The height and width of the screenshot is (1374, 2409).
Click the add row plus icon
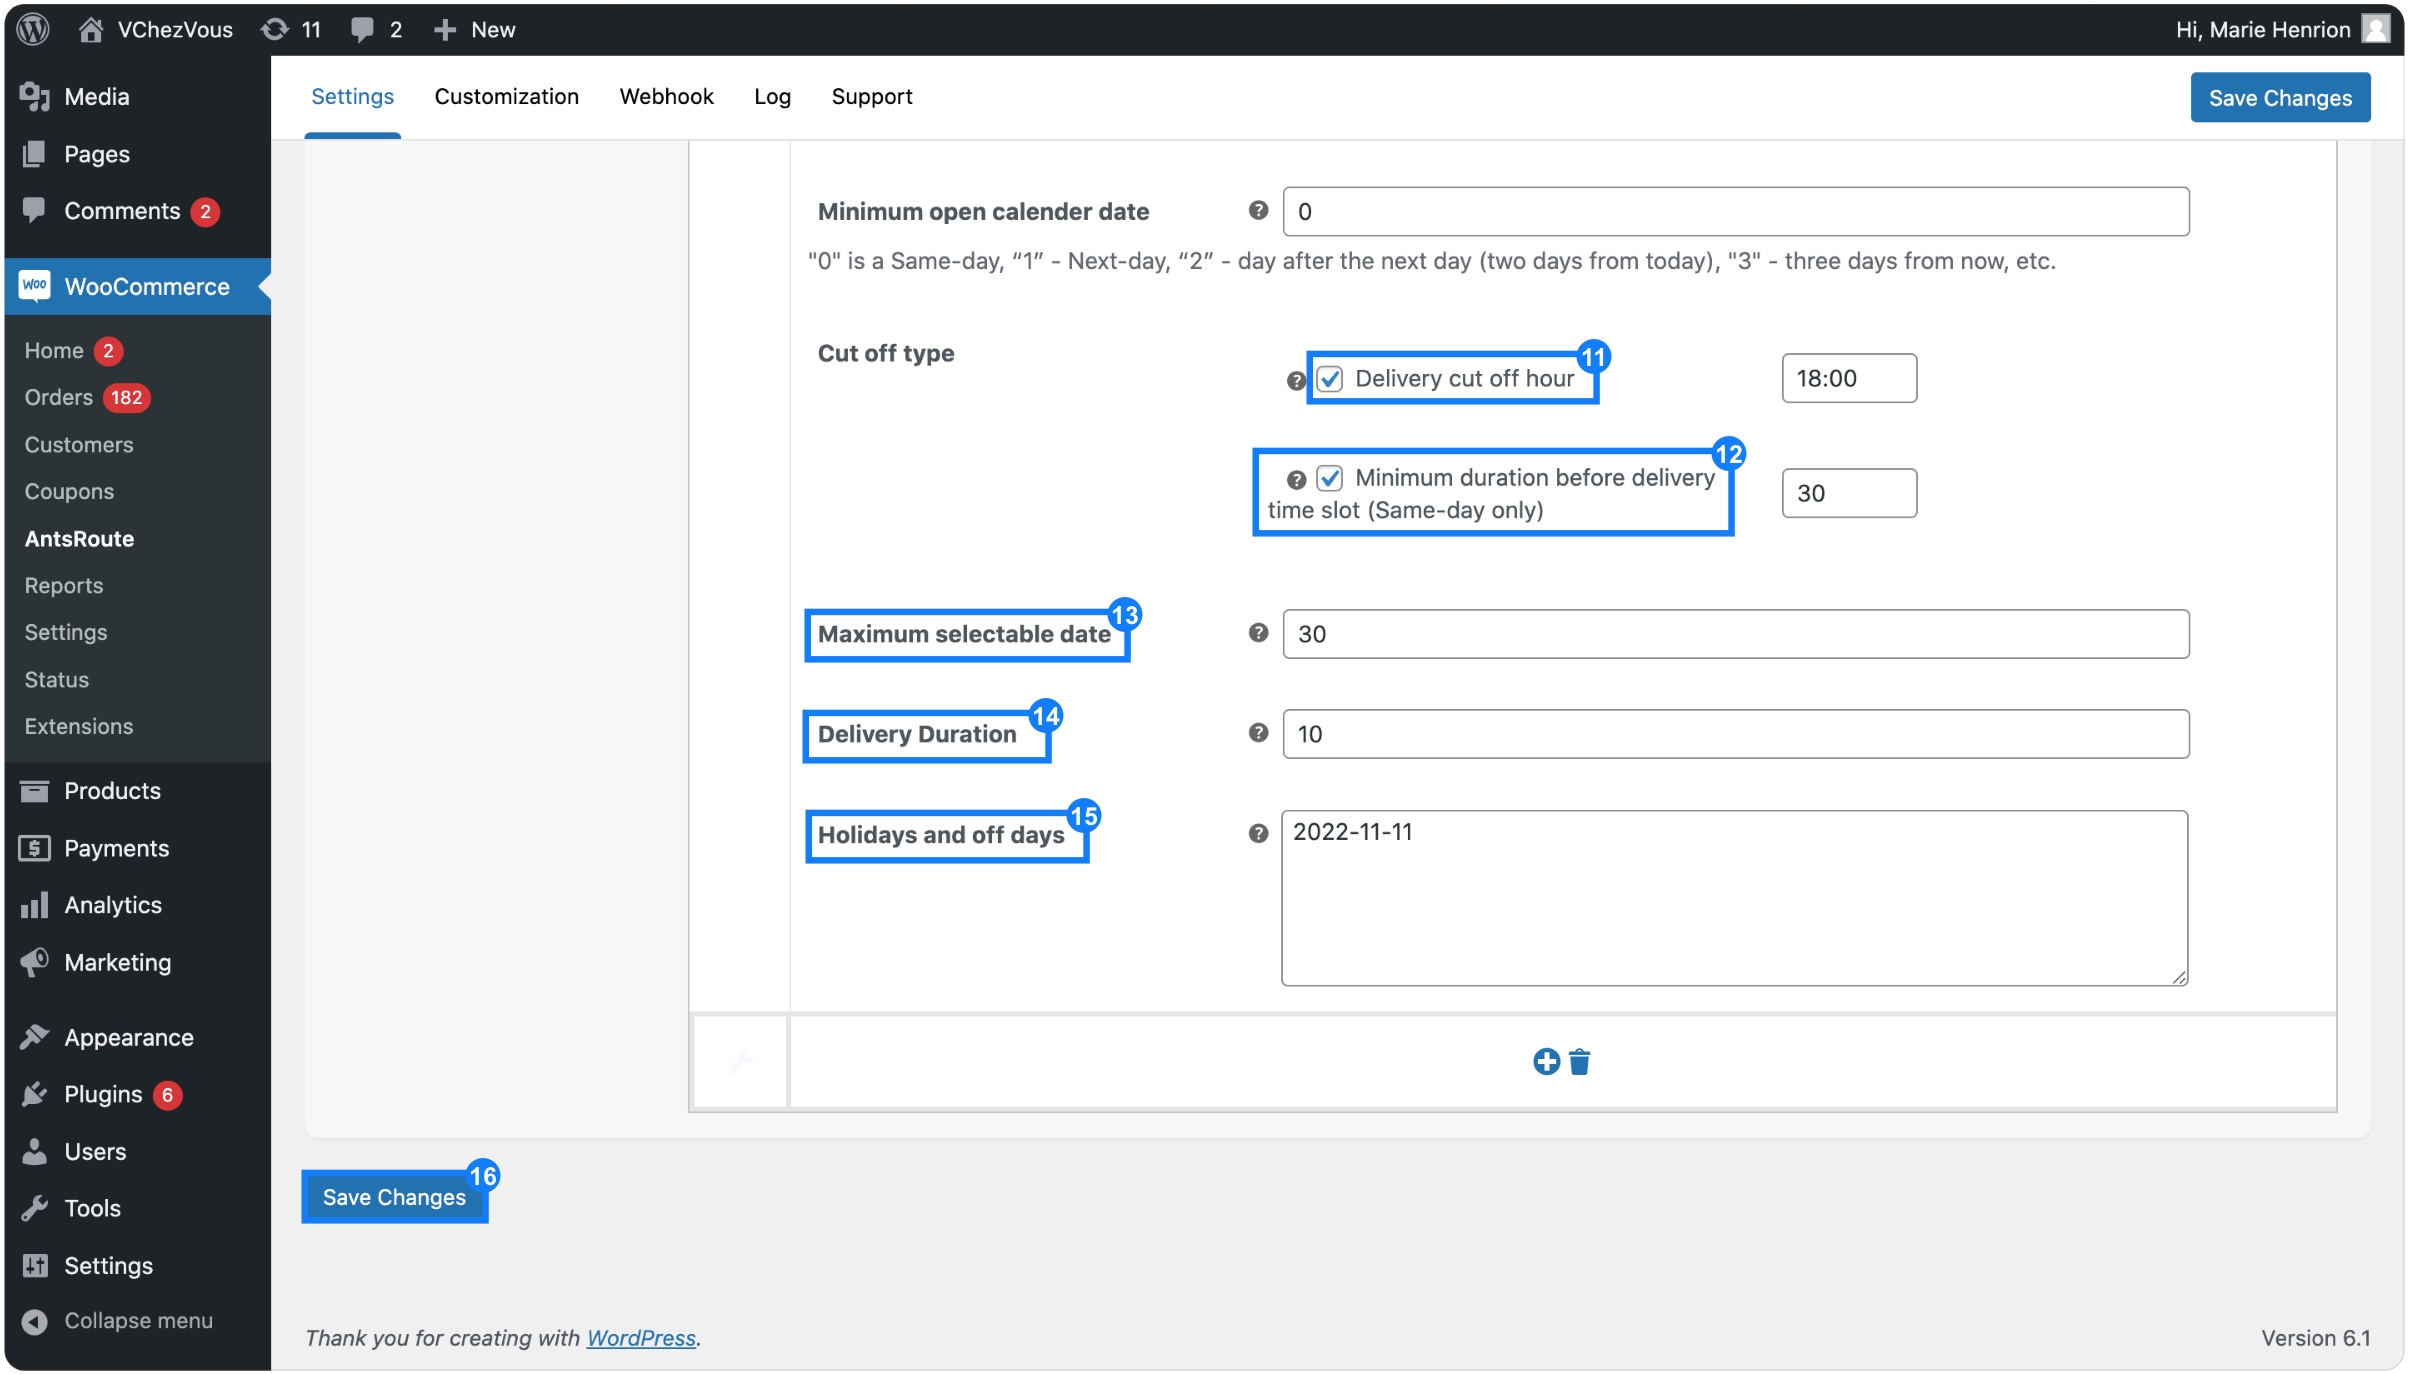[x=1546, y=1061]
